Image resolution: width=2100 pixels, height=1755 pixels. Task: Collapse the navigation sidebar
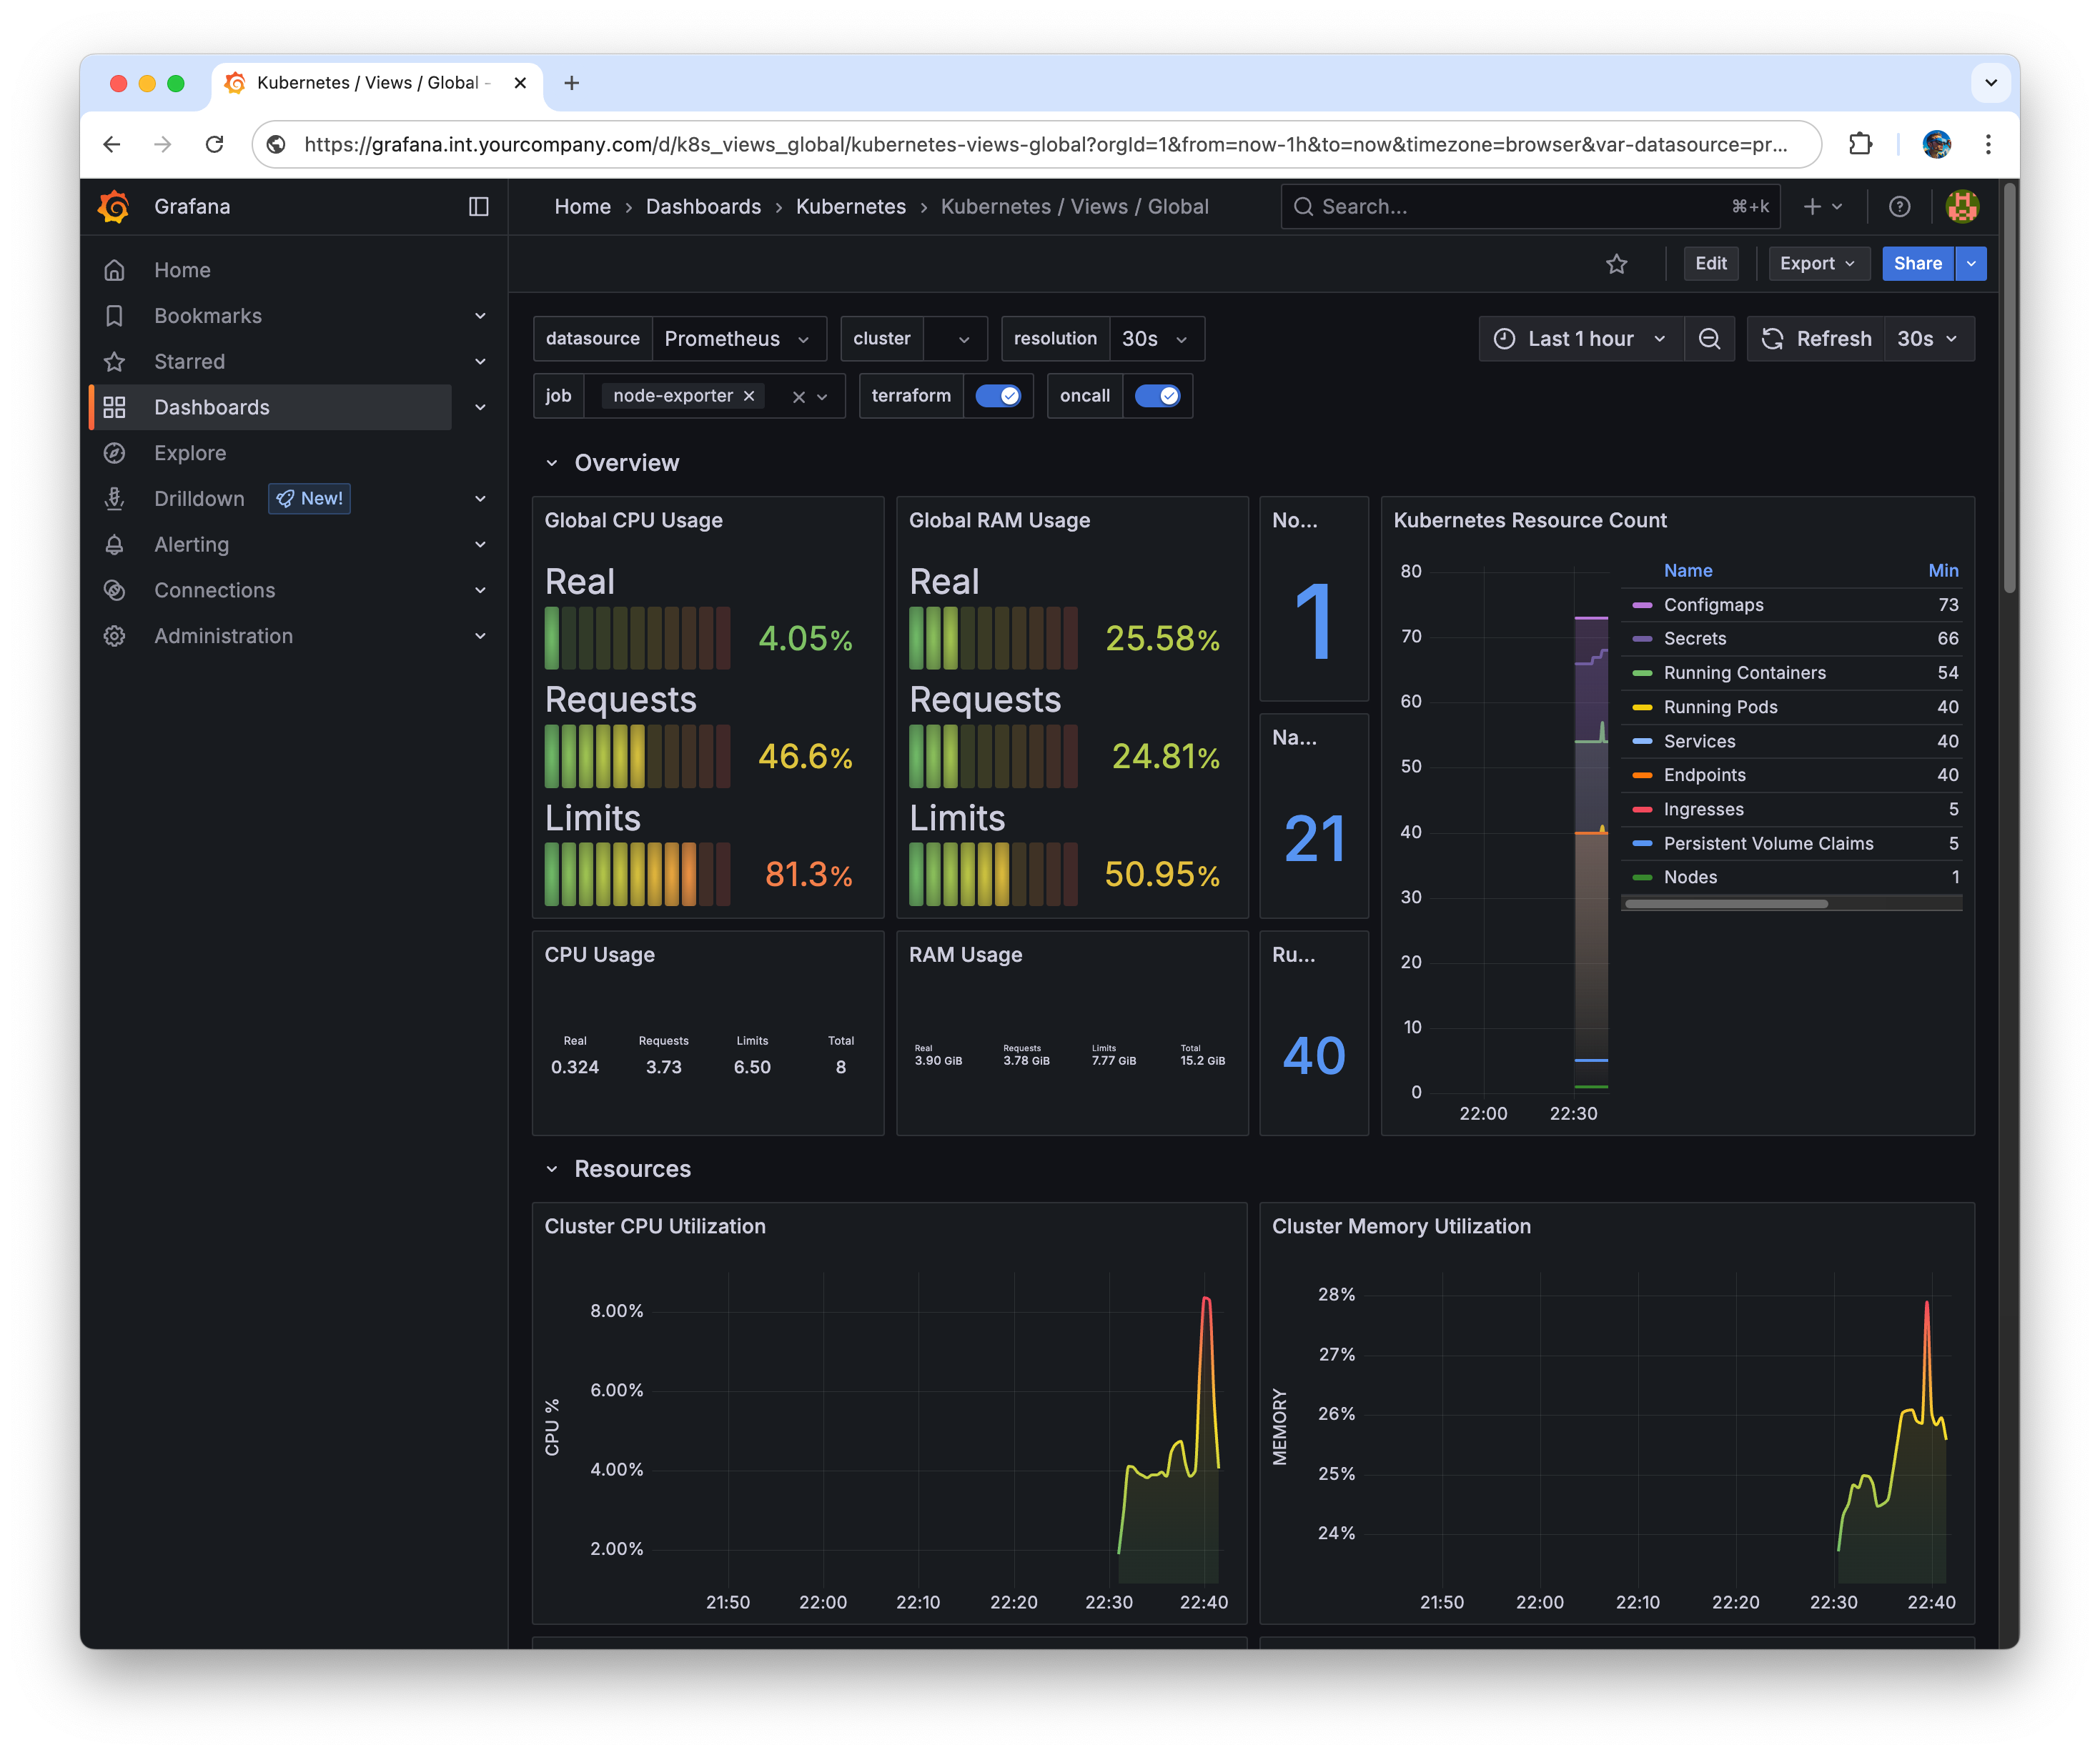(x=479, y=207)
